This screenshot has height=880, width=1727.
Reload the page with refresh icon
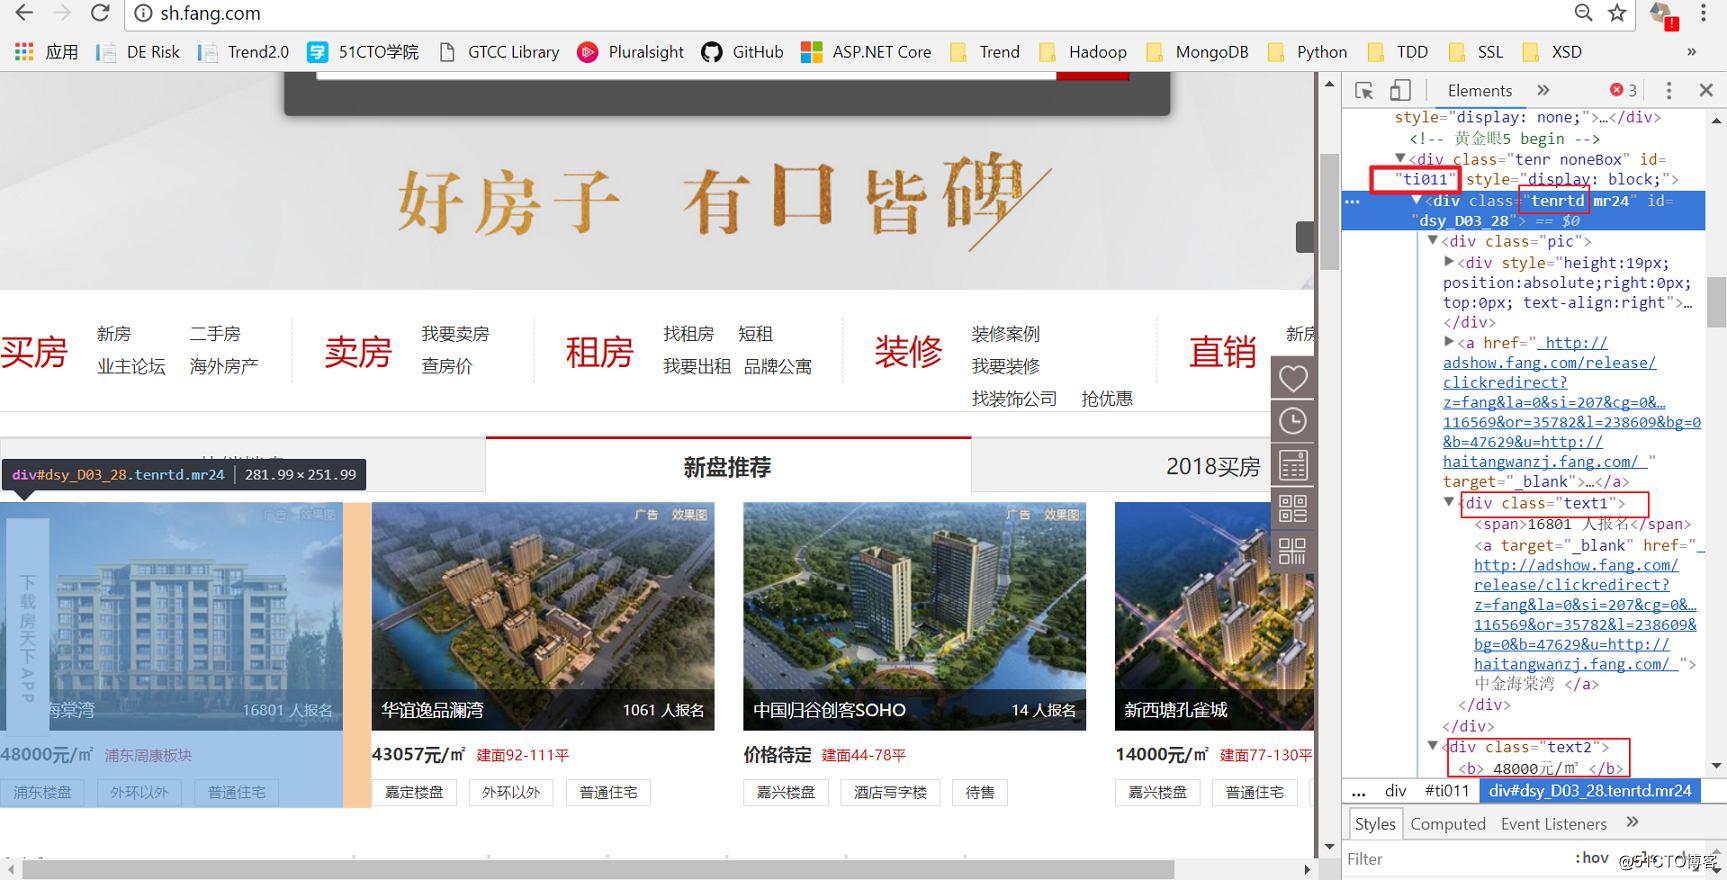pyautogui.click(x=100, y=13)
